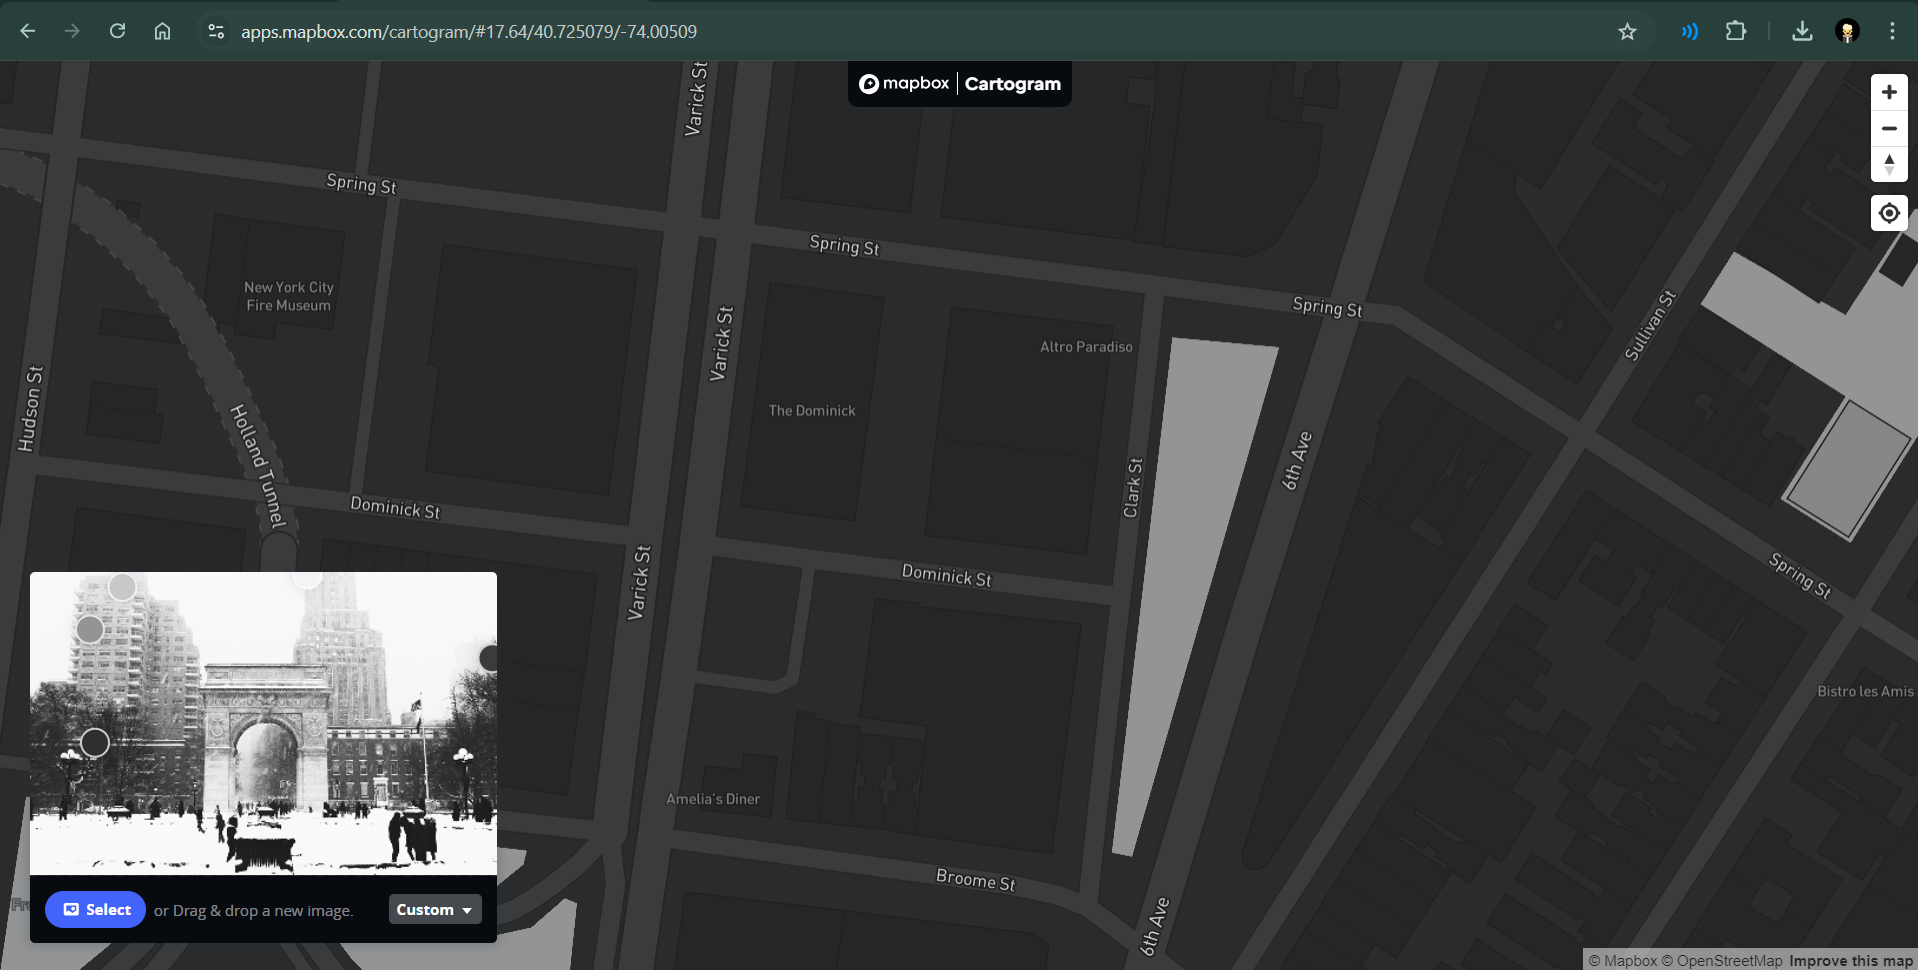
Task: Open the browser home page
Action: point(162,31)
